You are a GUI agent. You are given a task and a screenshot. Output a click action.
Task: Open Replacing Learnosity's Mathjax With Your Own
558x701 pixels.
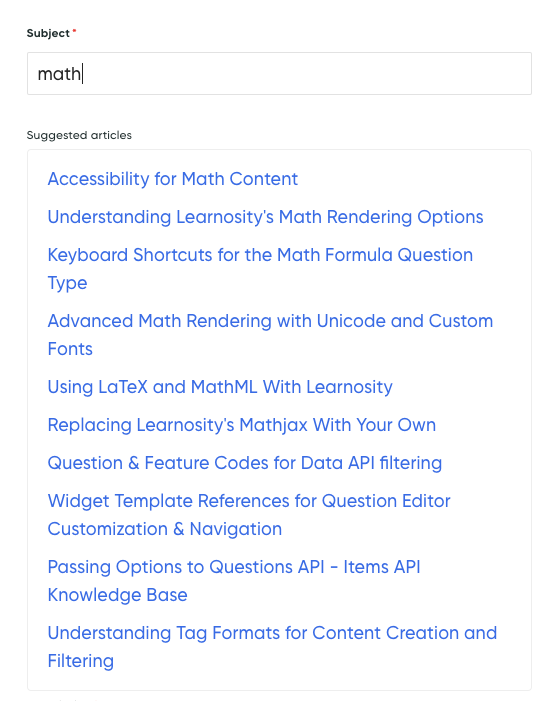241,425
